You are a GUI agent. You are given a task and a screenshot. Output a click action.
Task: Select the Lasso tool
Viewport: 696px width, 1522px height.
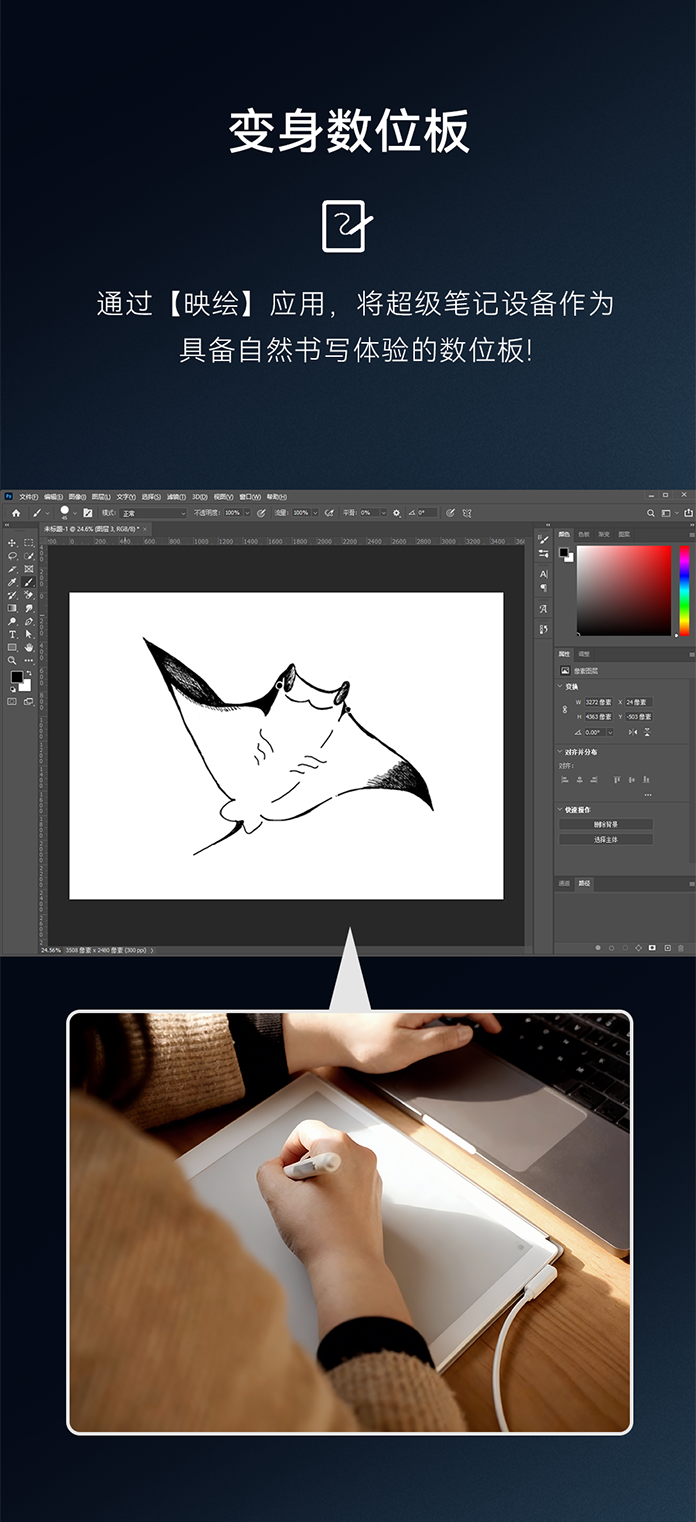point(11,555)
